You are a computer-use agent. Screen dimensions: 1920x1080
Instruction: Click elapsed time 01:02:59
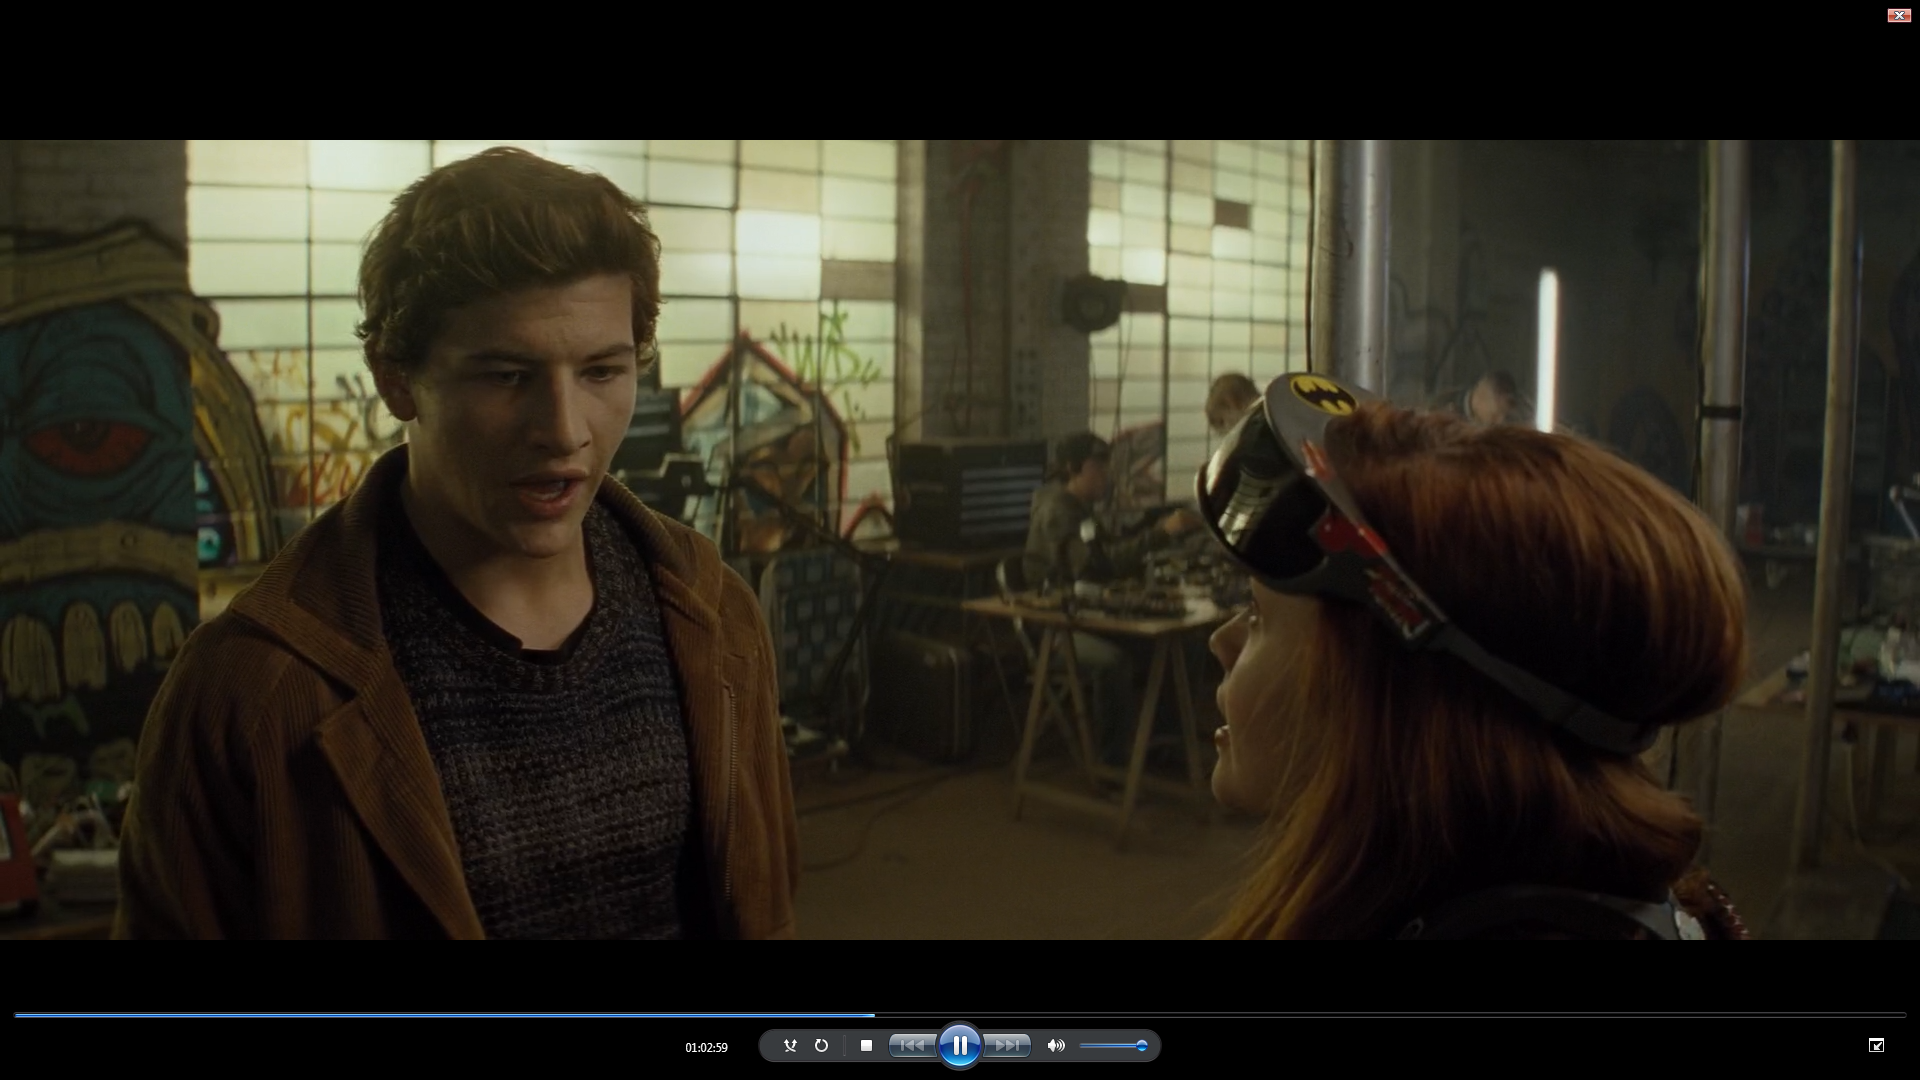coord(706,1048)
